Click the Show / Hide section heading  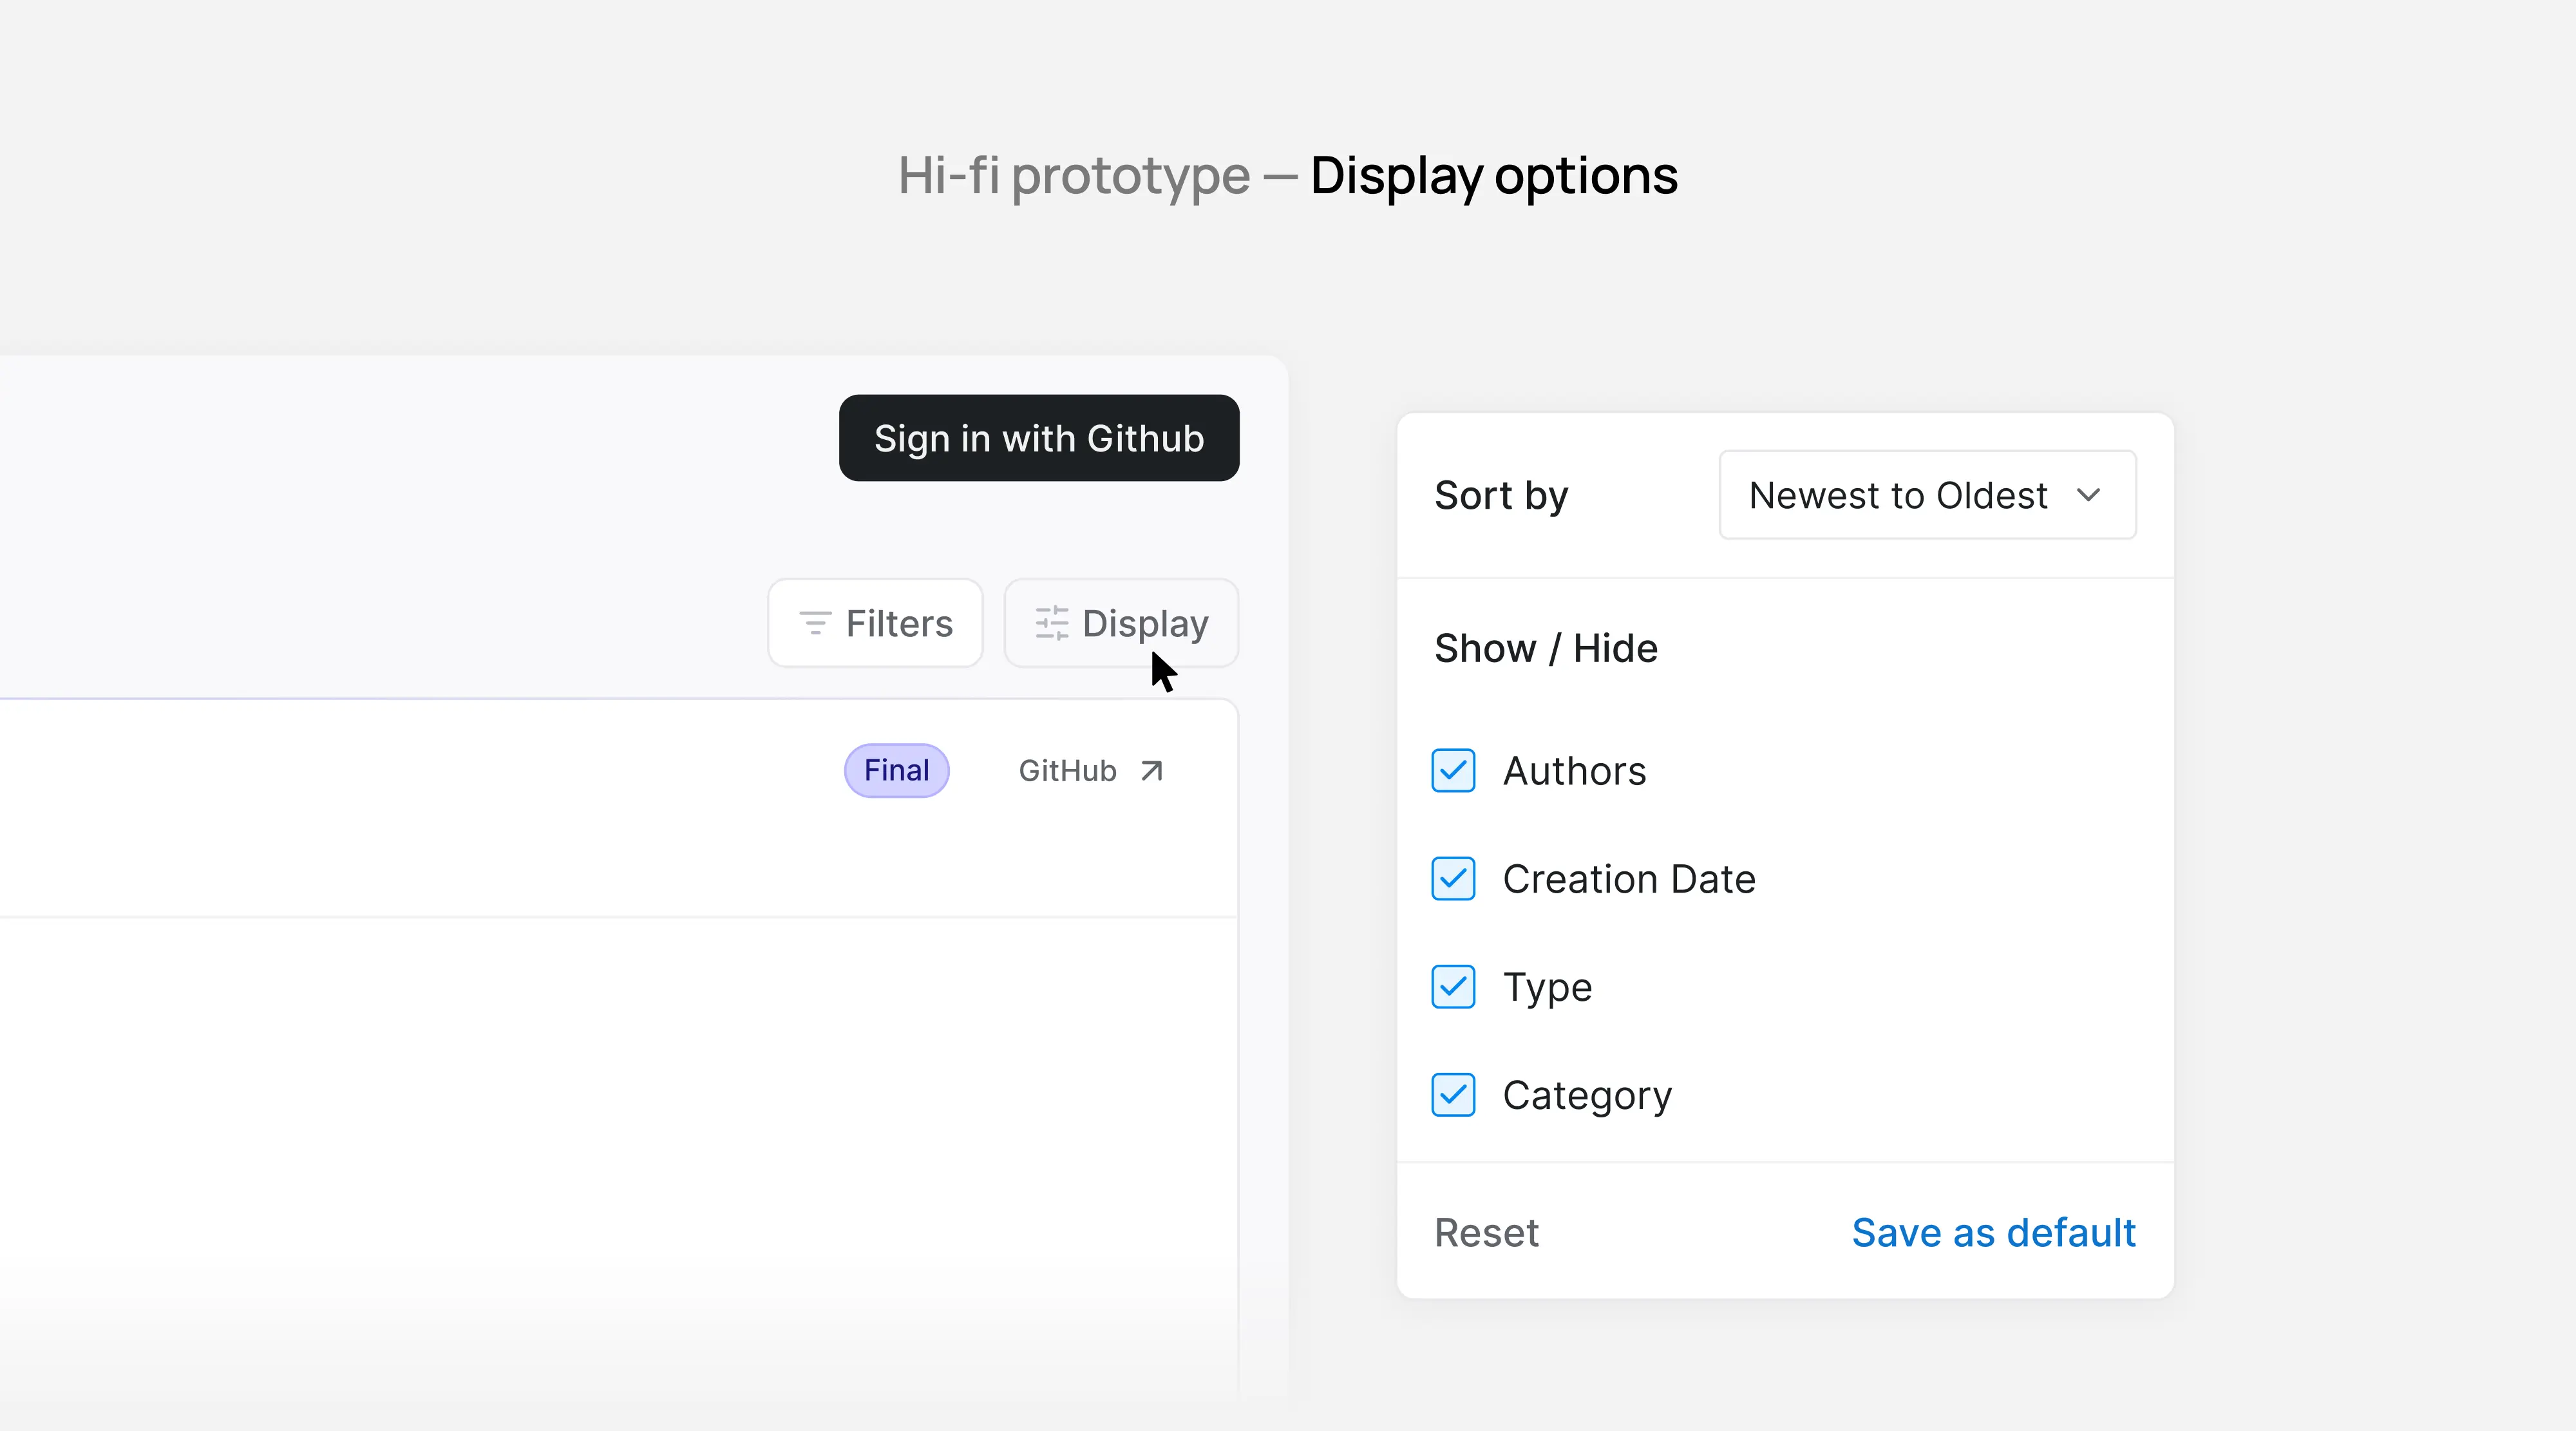coord(1546,647)
